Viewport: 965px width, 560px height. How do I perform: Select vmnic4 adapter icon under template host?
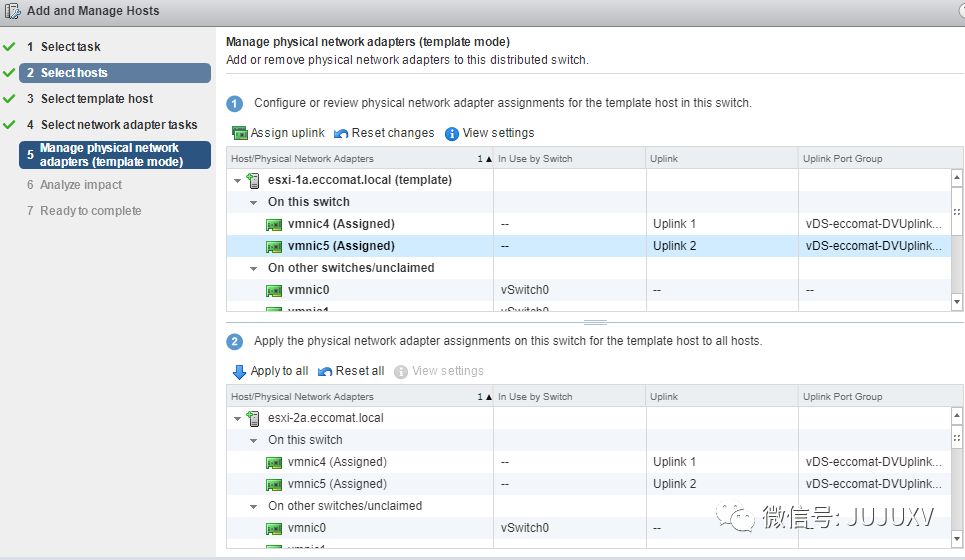[274, 224]
